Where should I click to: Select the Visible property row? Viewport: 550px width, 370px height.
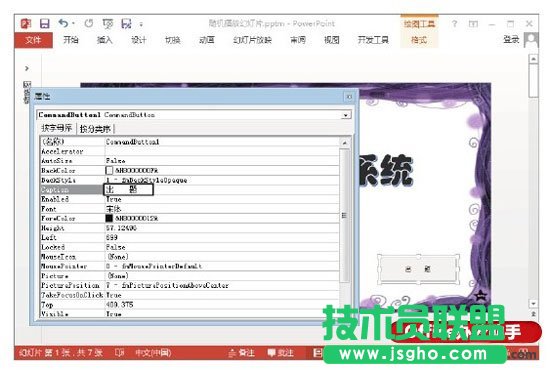coord(190,314)
